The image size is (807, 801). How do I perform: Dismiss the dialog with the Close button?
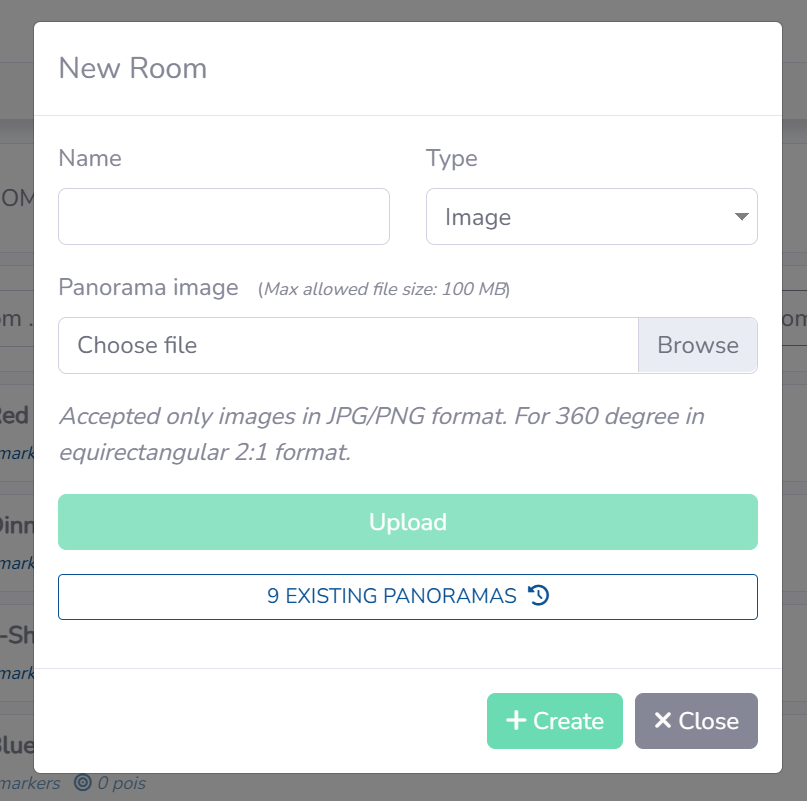click(x=696, y=721)
